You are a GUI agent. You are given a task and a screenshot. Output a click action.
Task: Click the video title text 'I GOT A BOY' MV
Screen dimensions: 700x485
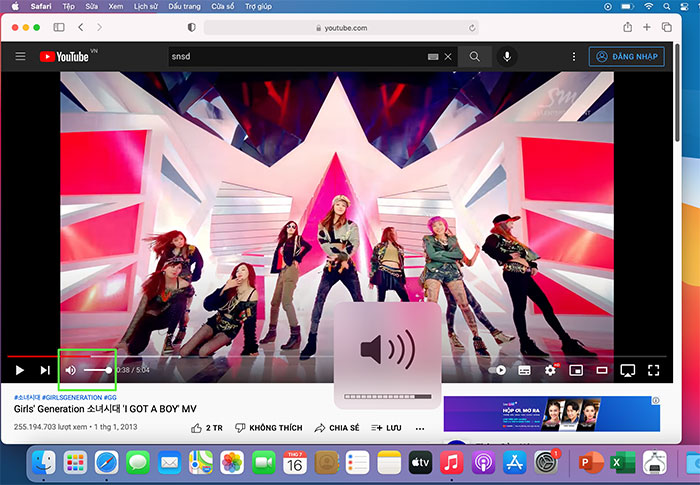click(x=105, y=409)
